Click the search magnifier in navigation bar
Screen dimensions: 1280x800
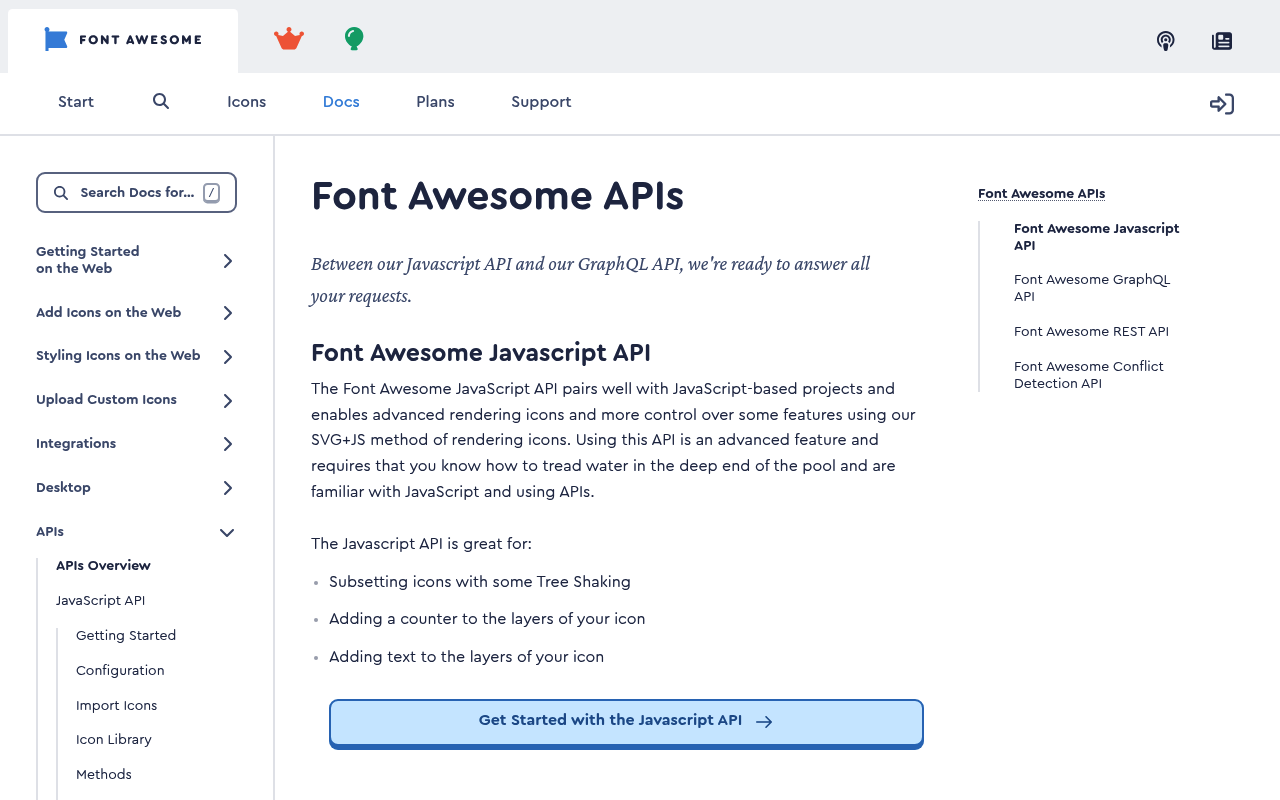161,101
